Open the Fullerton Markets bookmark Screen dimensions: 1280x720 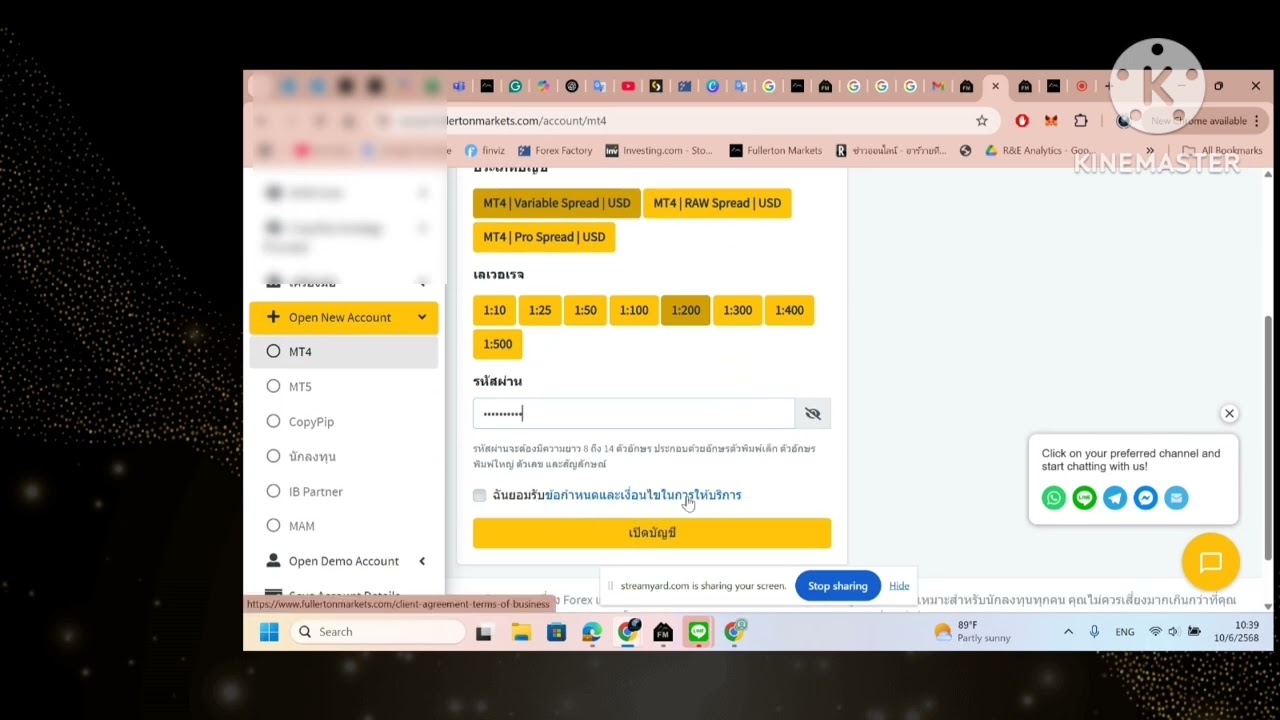click(x=776, y=151)
